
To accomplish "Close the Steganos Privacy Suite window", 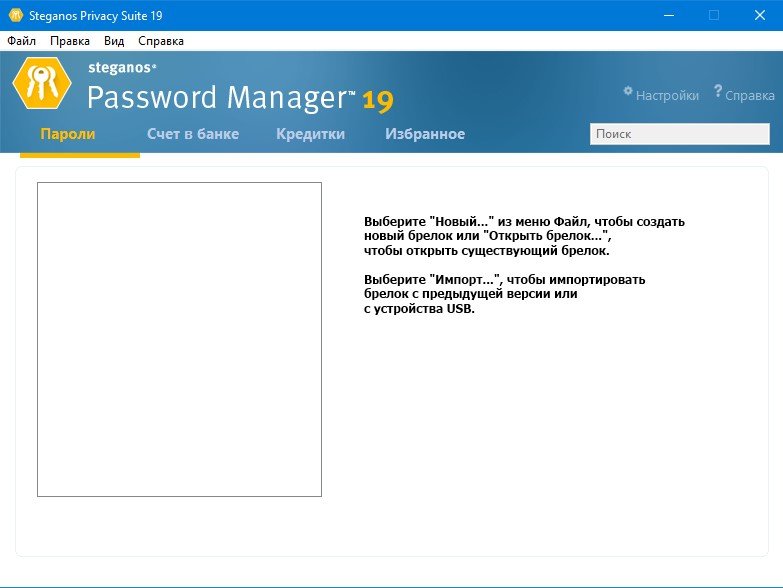I will [760, 15].
